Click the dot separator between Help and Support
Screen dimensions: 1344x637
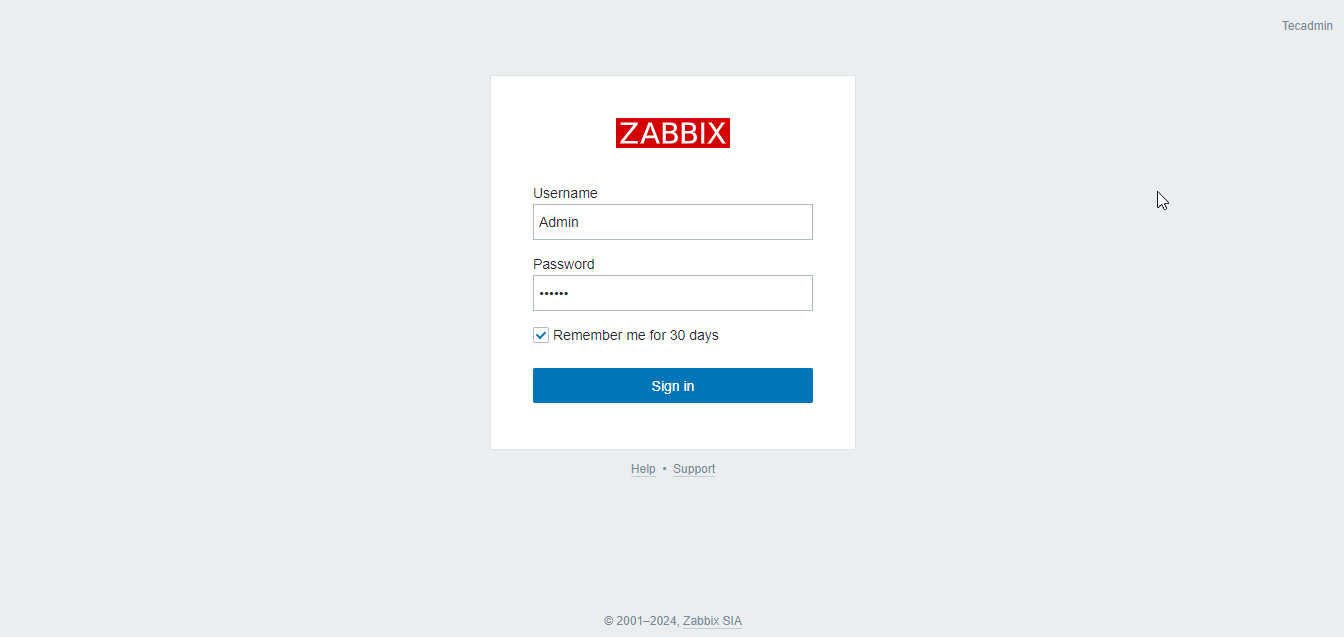click(x=664, y=468)
